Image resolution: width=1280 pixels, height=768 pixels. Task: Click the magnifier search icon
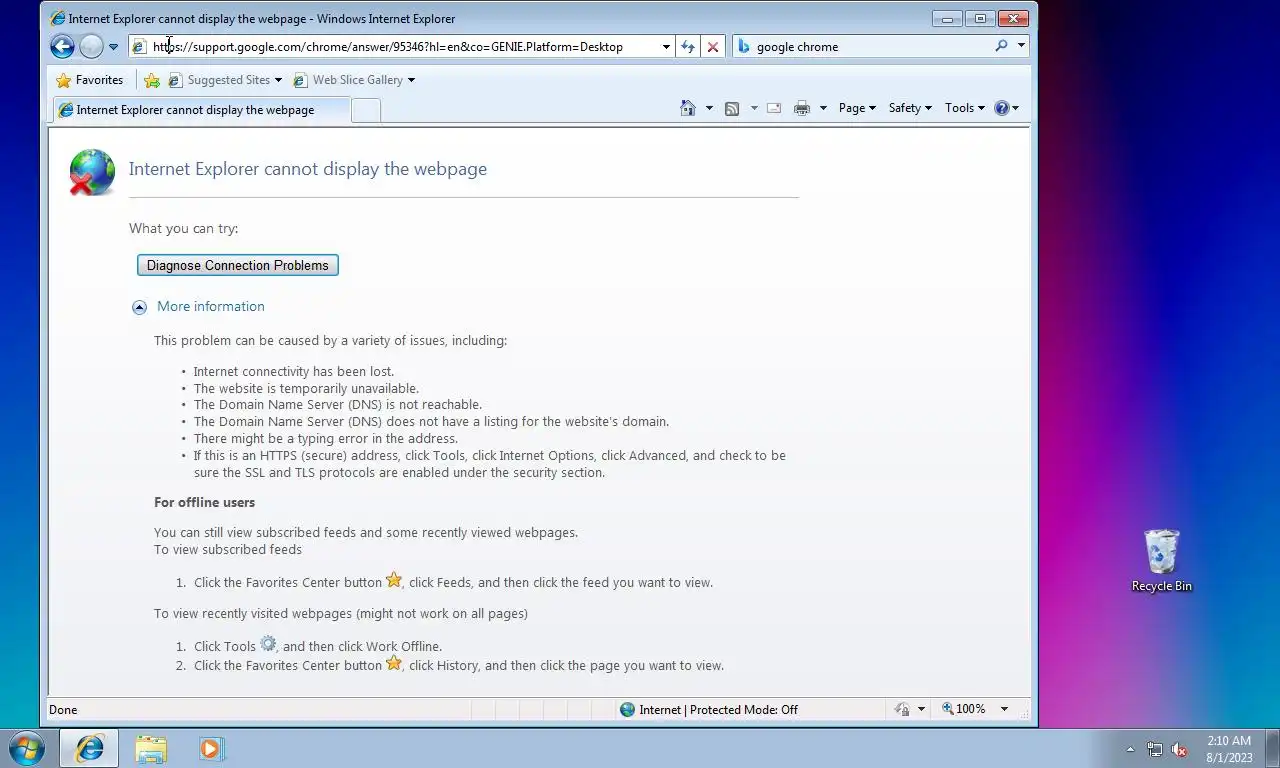1001,46
